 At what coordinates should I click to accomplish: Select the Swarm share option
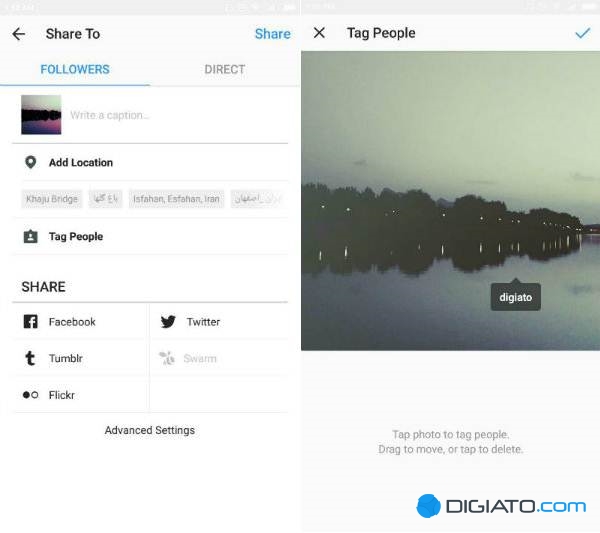(x=219, y=358)
